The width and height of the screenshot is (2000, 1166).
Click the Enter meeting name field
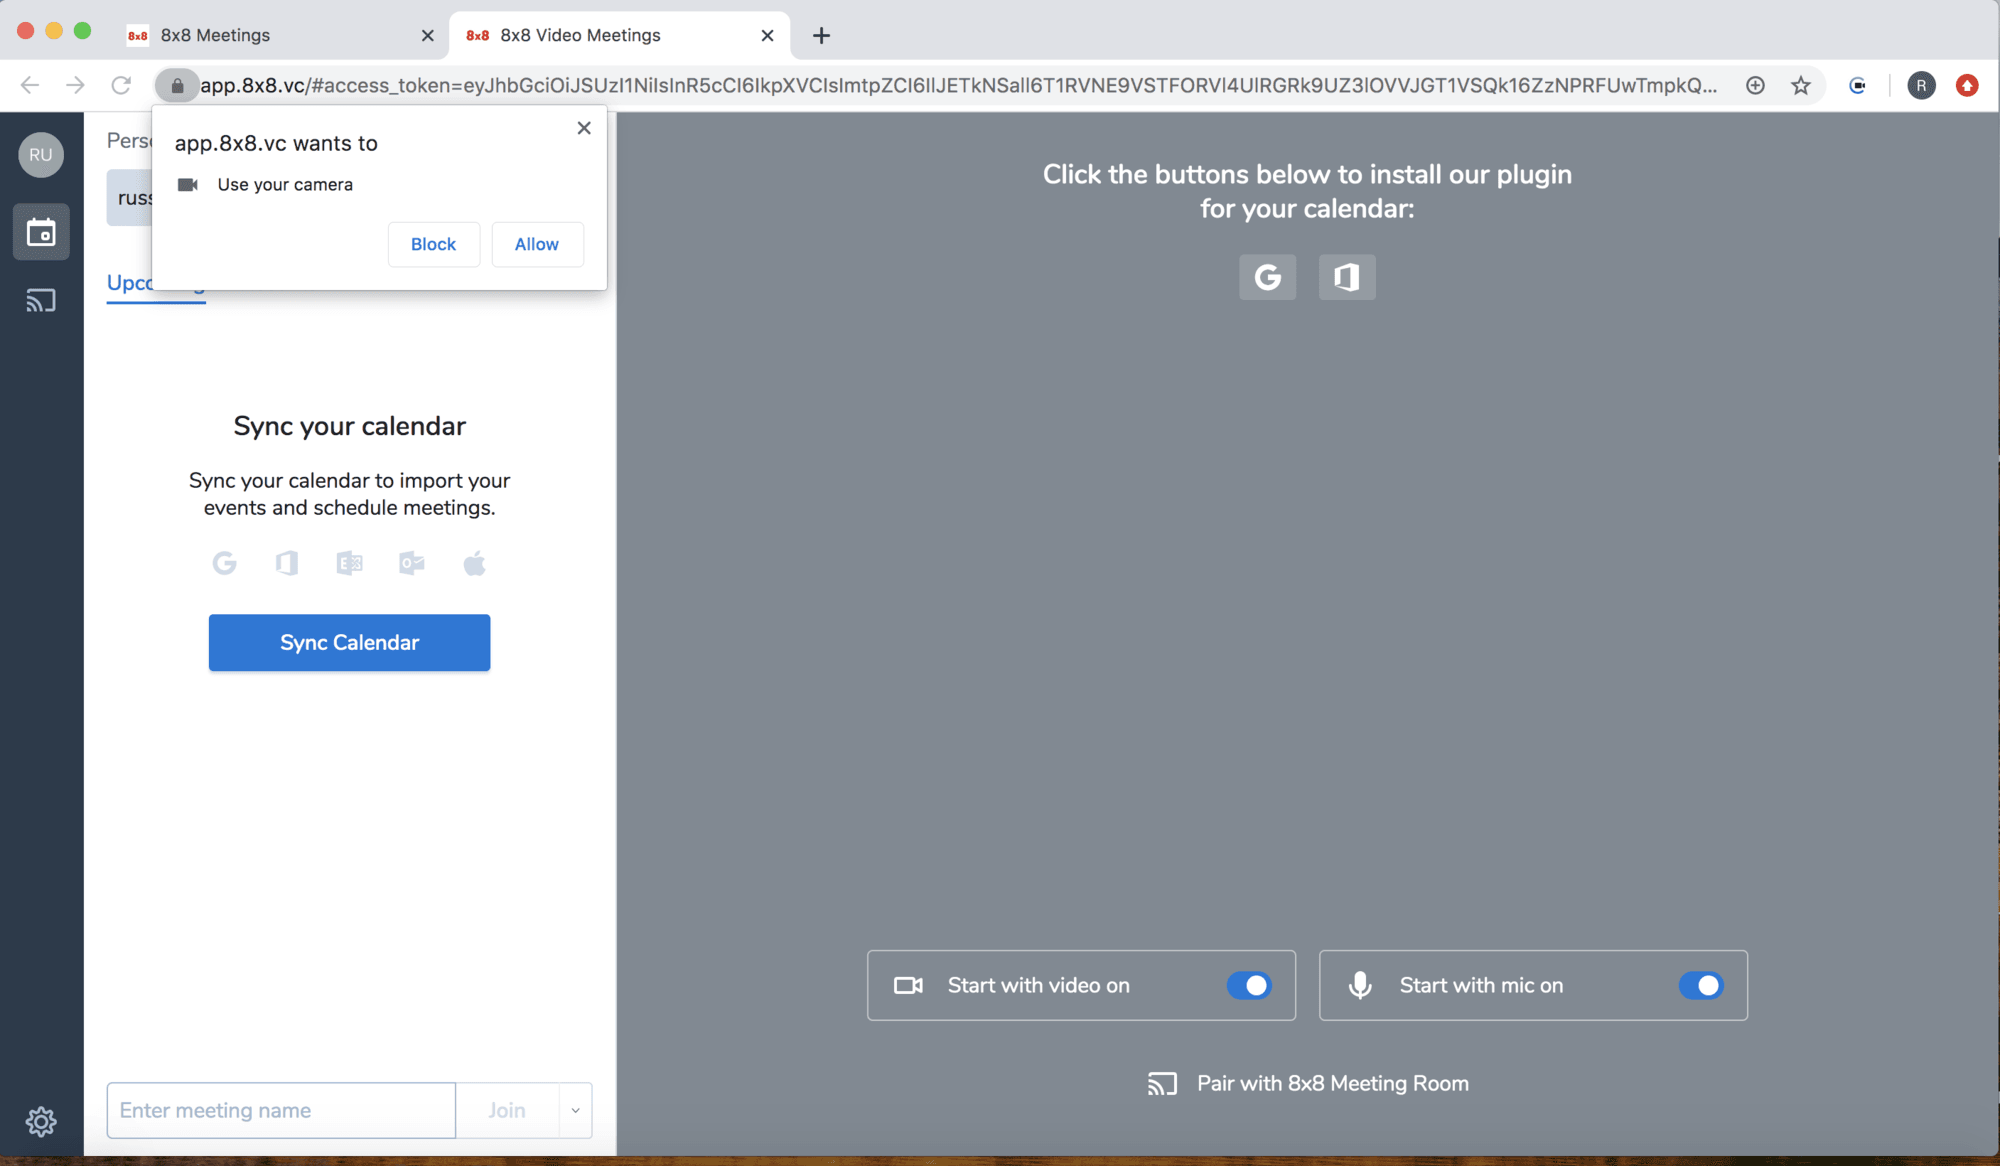click(x=281, y=1110)
